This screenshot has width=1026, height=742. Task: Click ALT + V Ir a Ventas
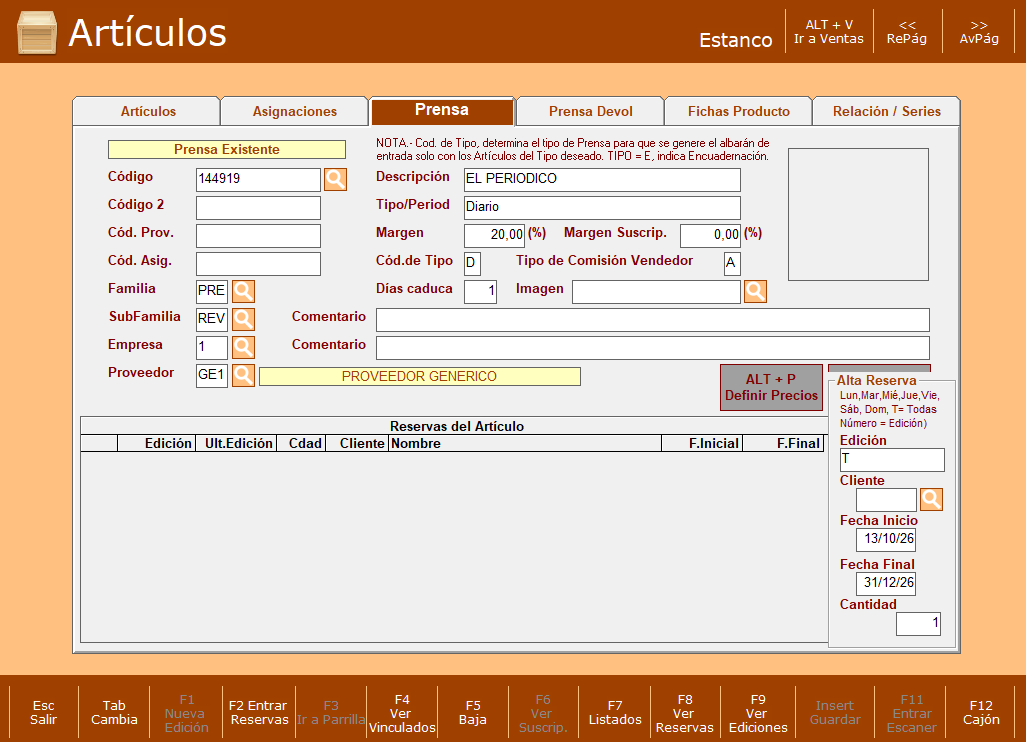point(828,31)
